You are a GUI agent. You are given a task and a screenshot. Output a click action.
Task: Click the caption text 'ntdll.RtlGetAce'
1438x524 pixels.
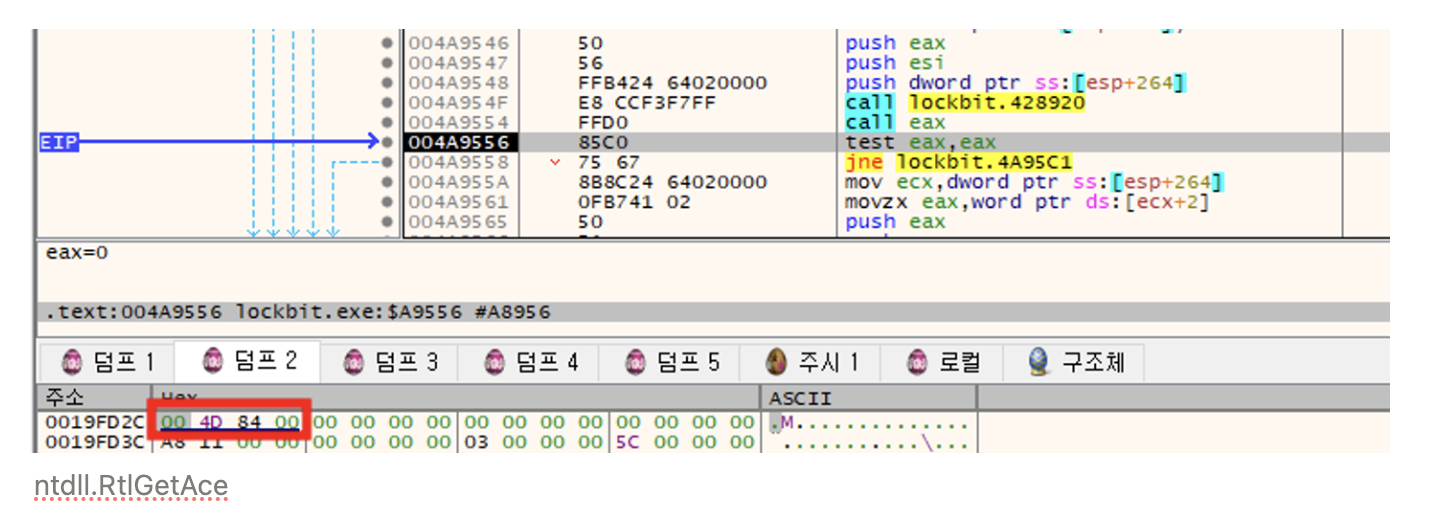tap(131, 487)
